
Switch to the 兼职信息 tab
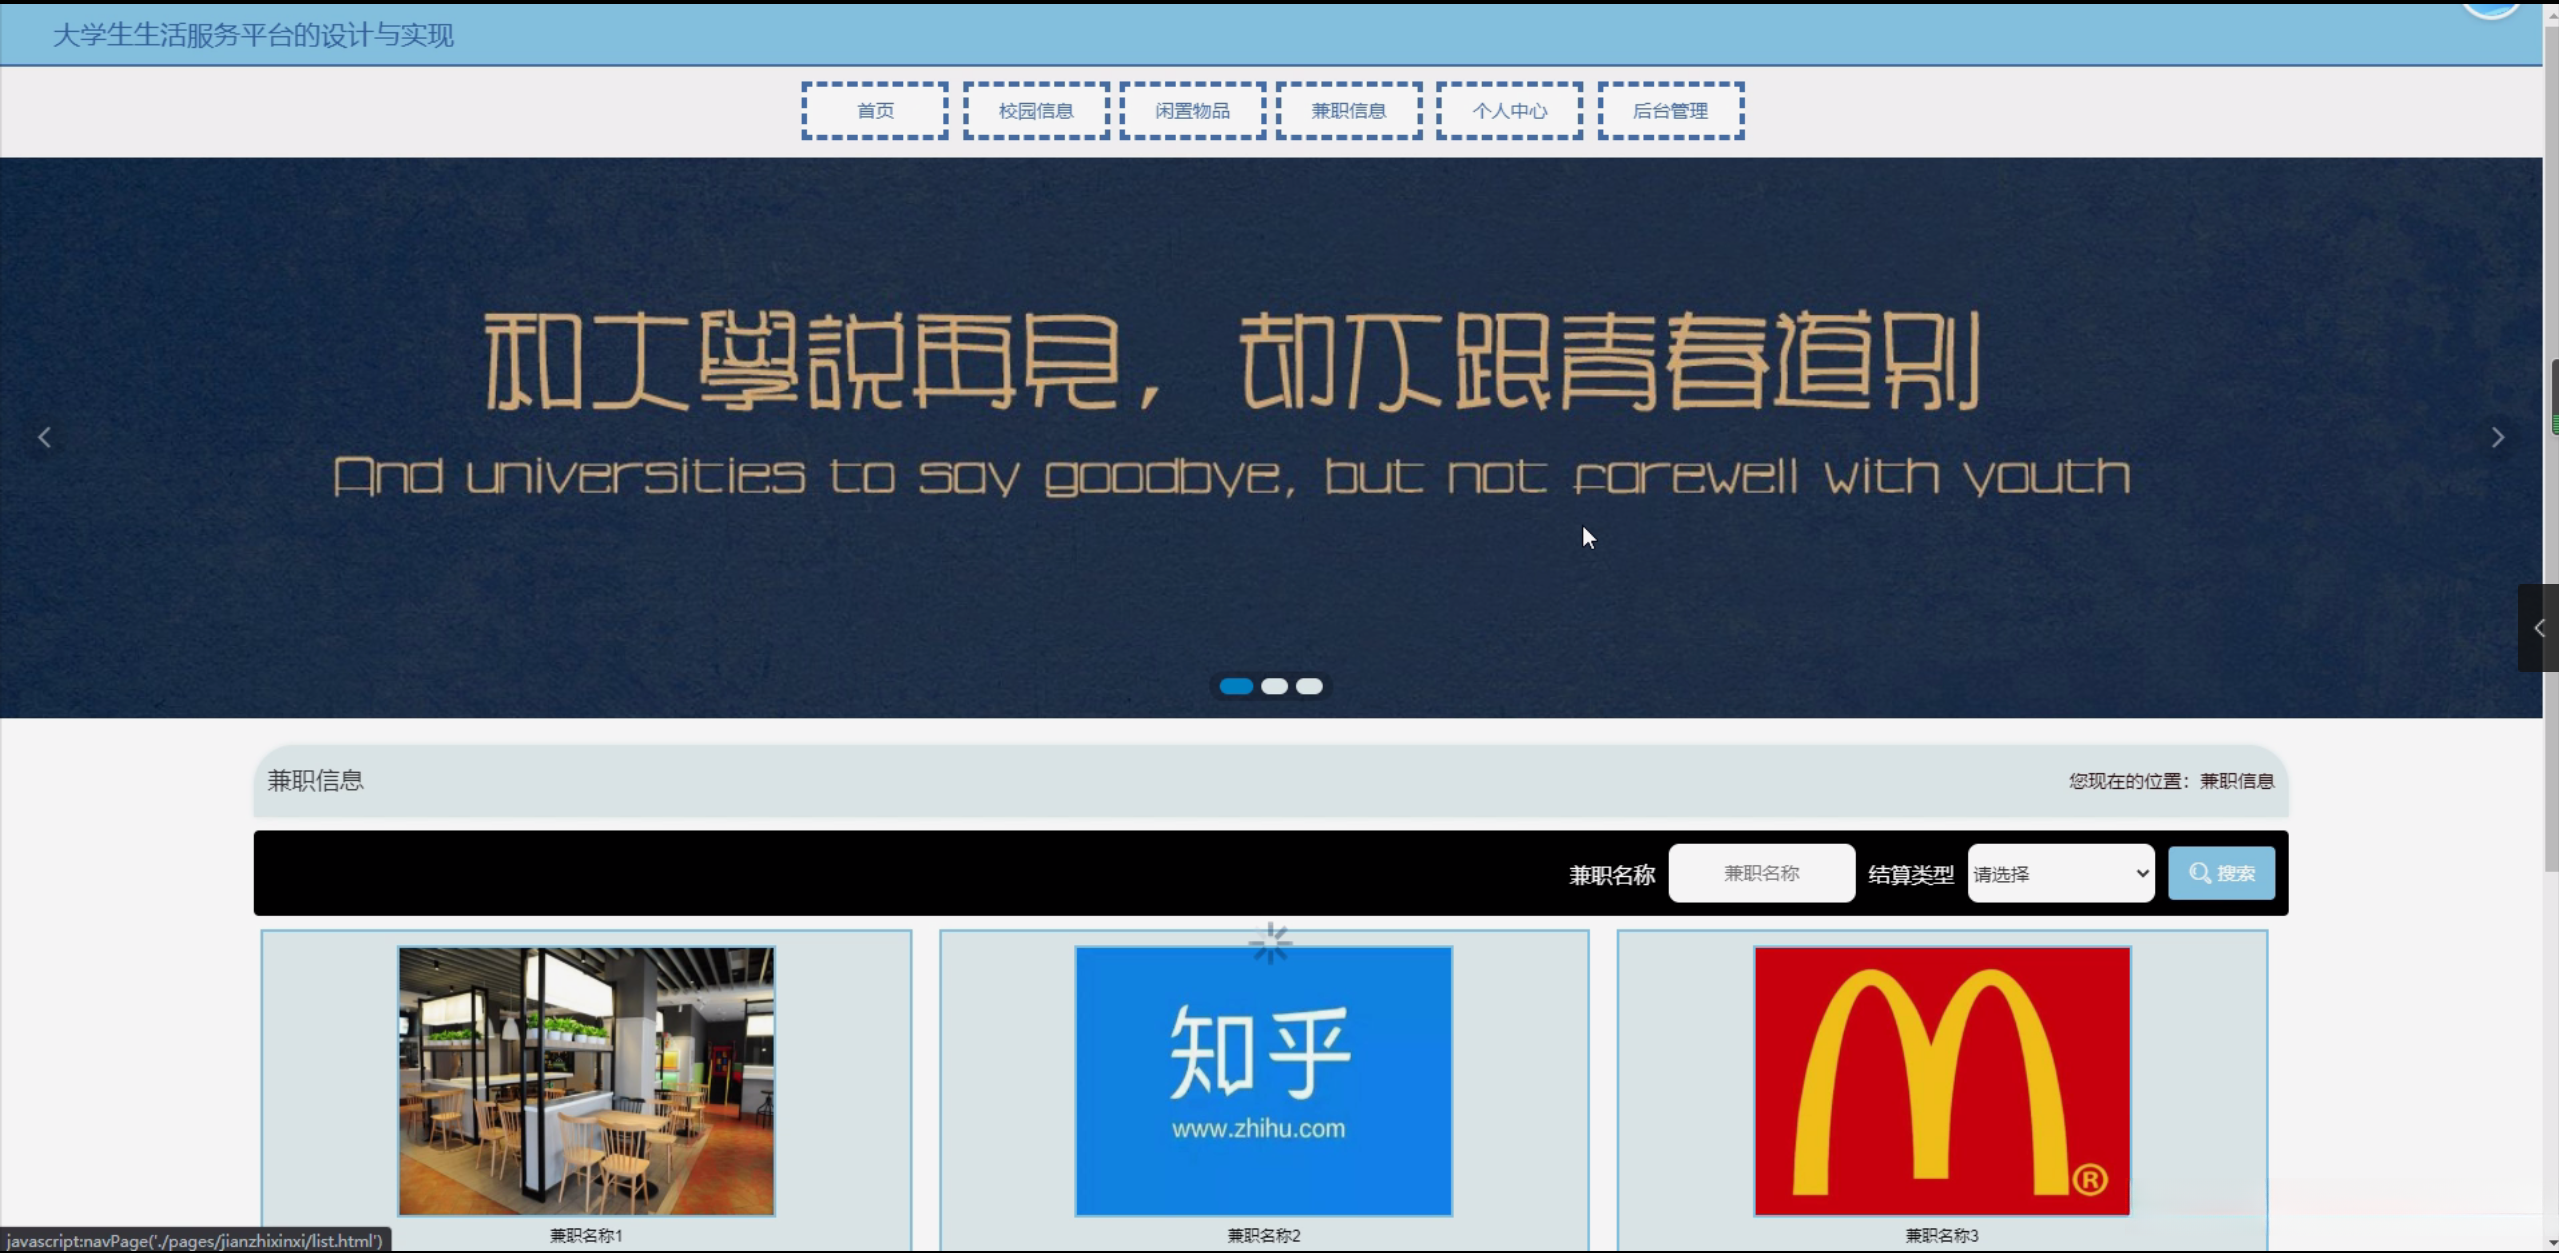1349,111
